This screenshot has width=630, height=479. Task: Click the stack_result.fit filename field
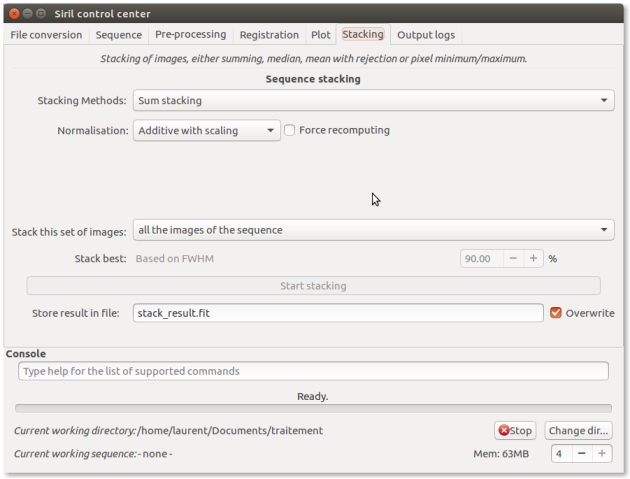coord(337,313)
